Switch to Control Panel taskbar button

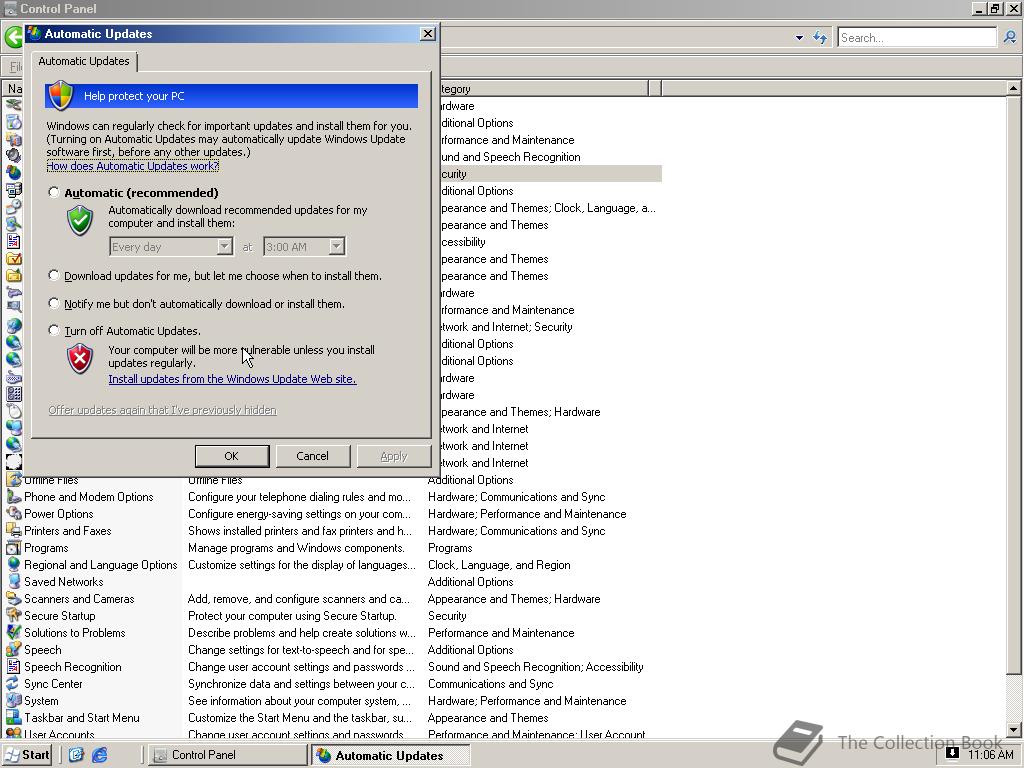(227, 755)
